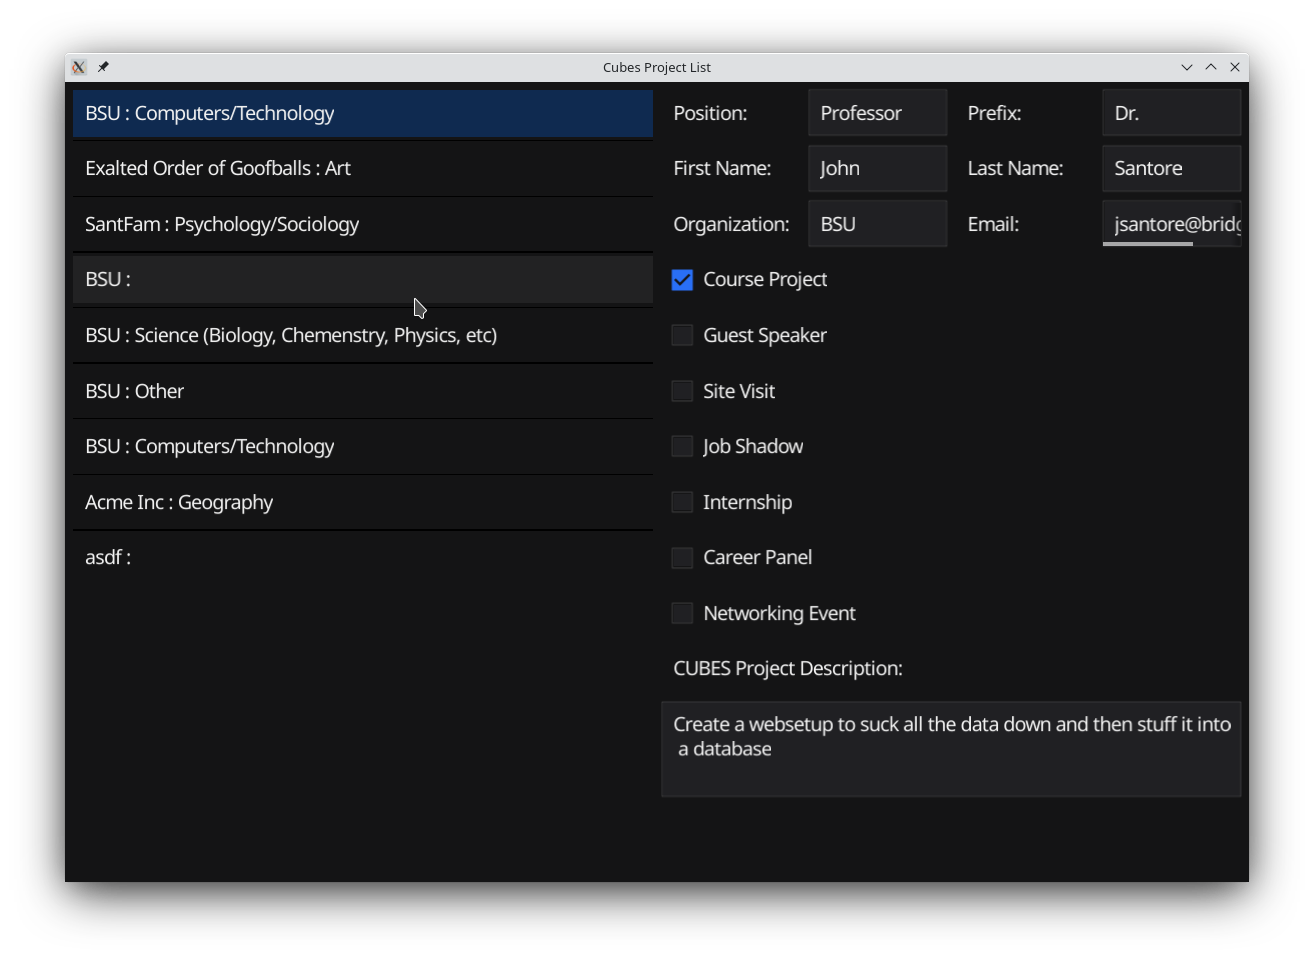Tick the Site Visit checkbox
The height and width of the screenshot is (959, 1314).
coord(682,391)
